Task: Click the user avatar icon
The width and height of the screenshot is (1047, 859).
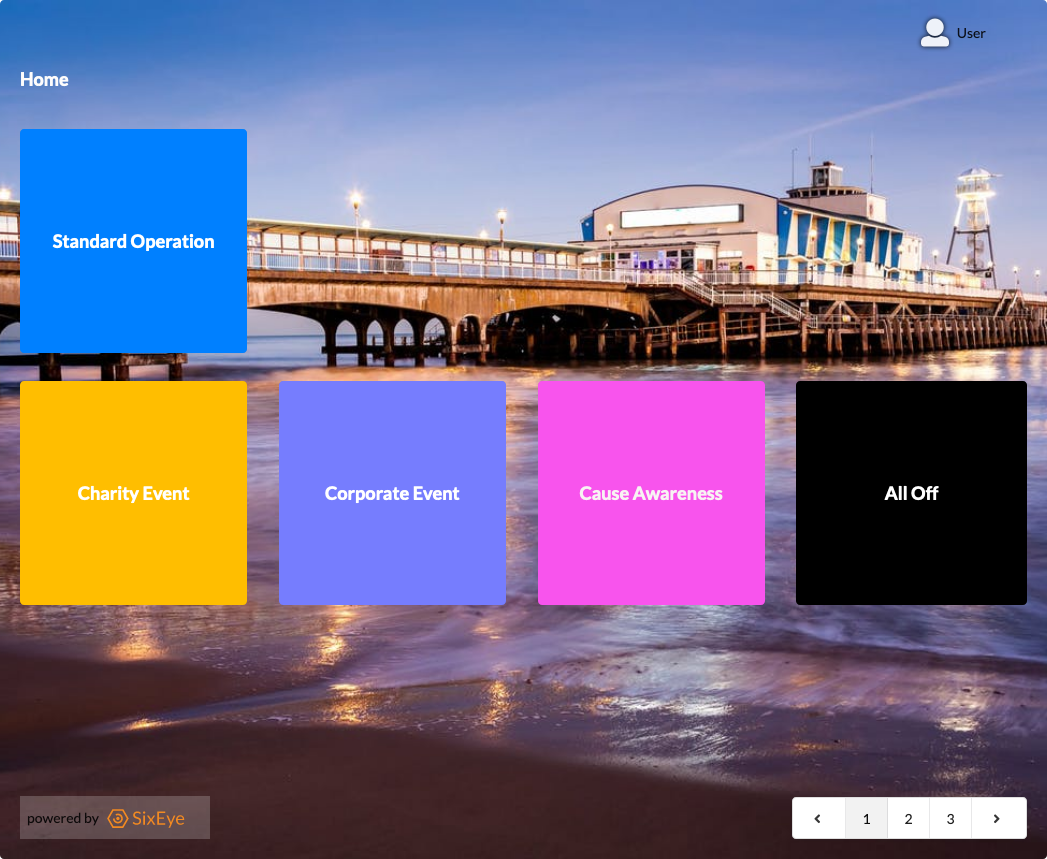Action: pos(934,33)
